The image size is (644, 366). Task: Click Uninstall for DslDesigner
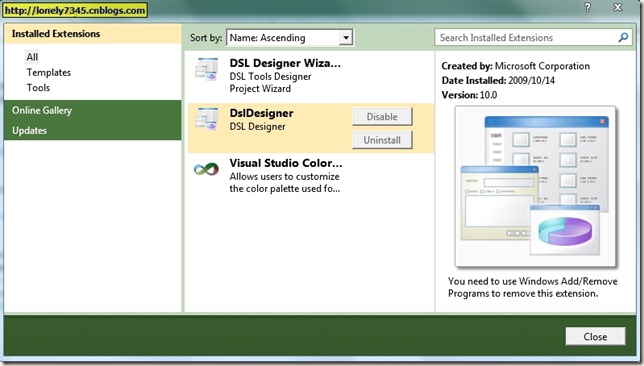pos(382,140)
